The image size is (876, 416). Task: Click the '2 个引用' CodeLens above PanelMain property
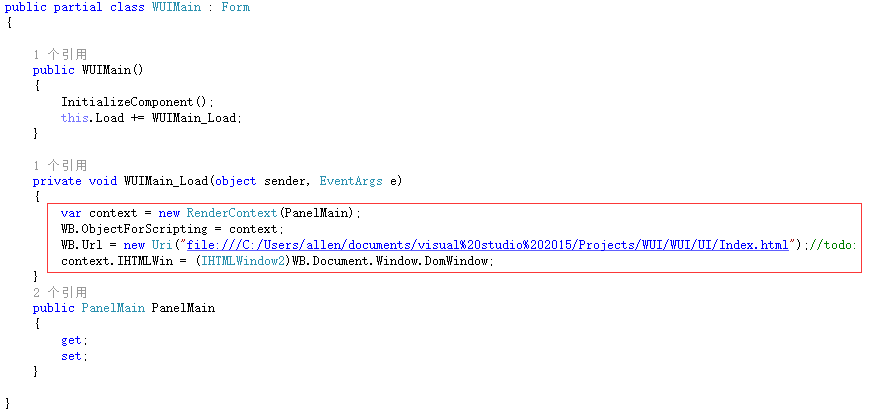[x=60, y=292]
